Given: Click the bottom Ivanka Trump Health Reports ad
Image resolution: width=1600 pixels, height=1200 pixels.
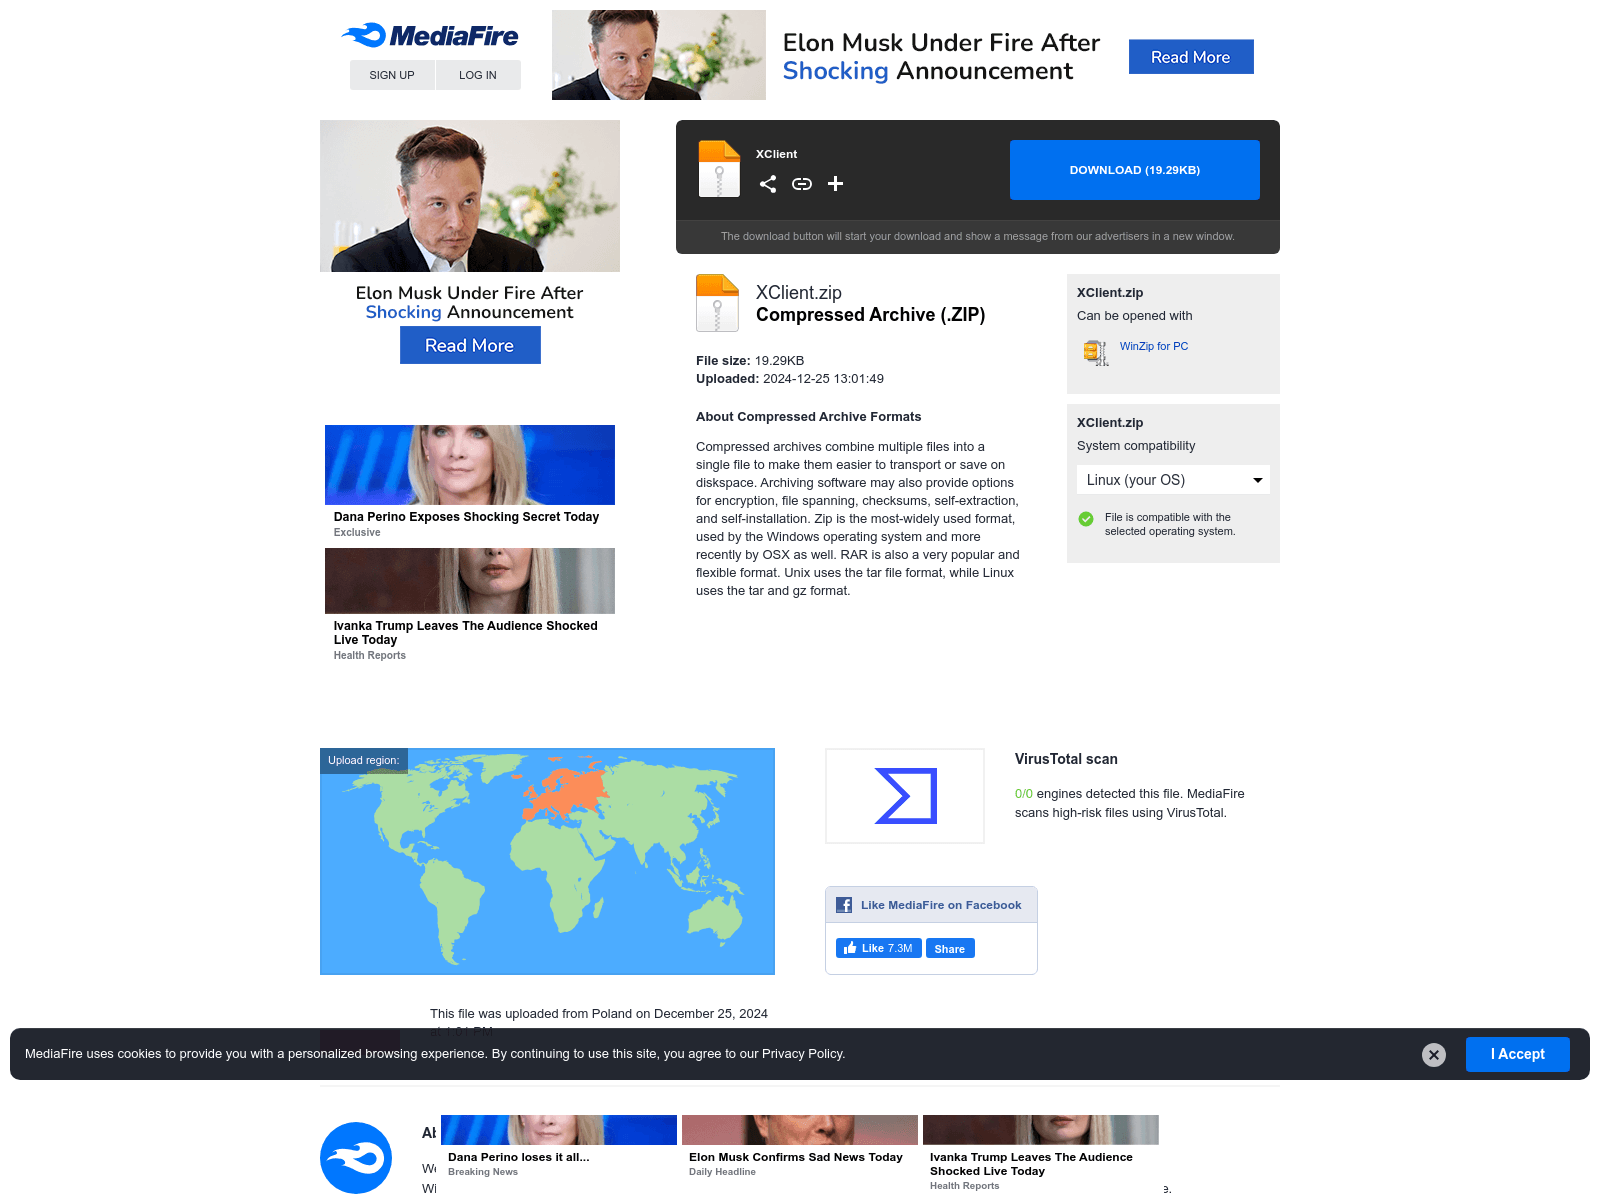Looking at the screenshot, I should tap(1040, 1153).
